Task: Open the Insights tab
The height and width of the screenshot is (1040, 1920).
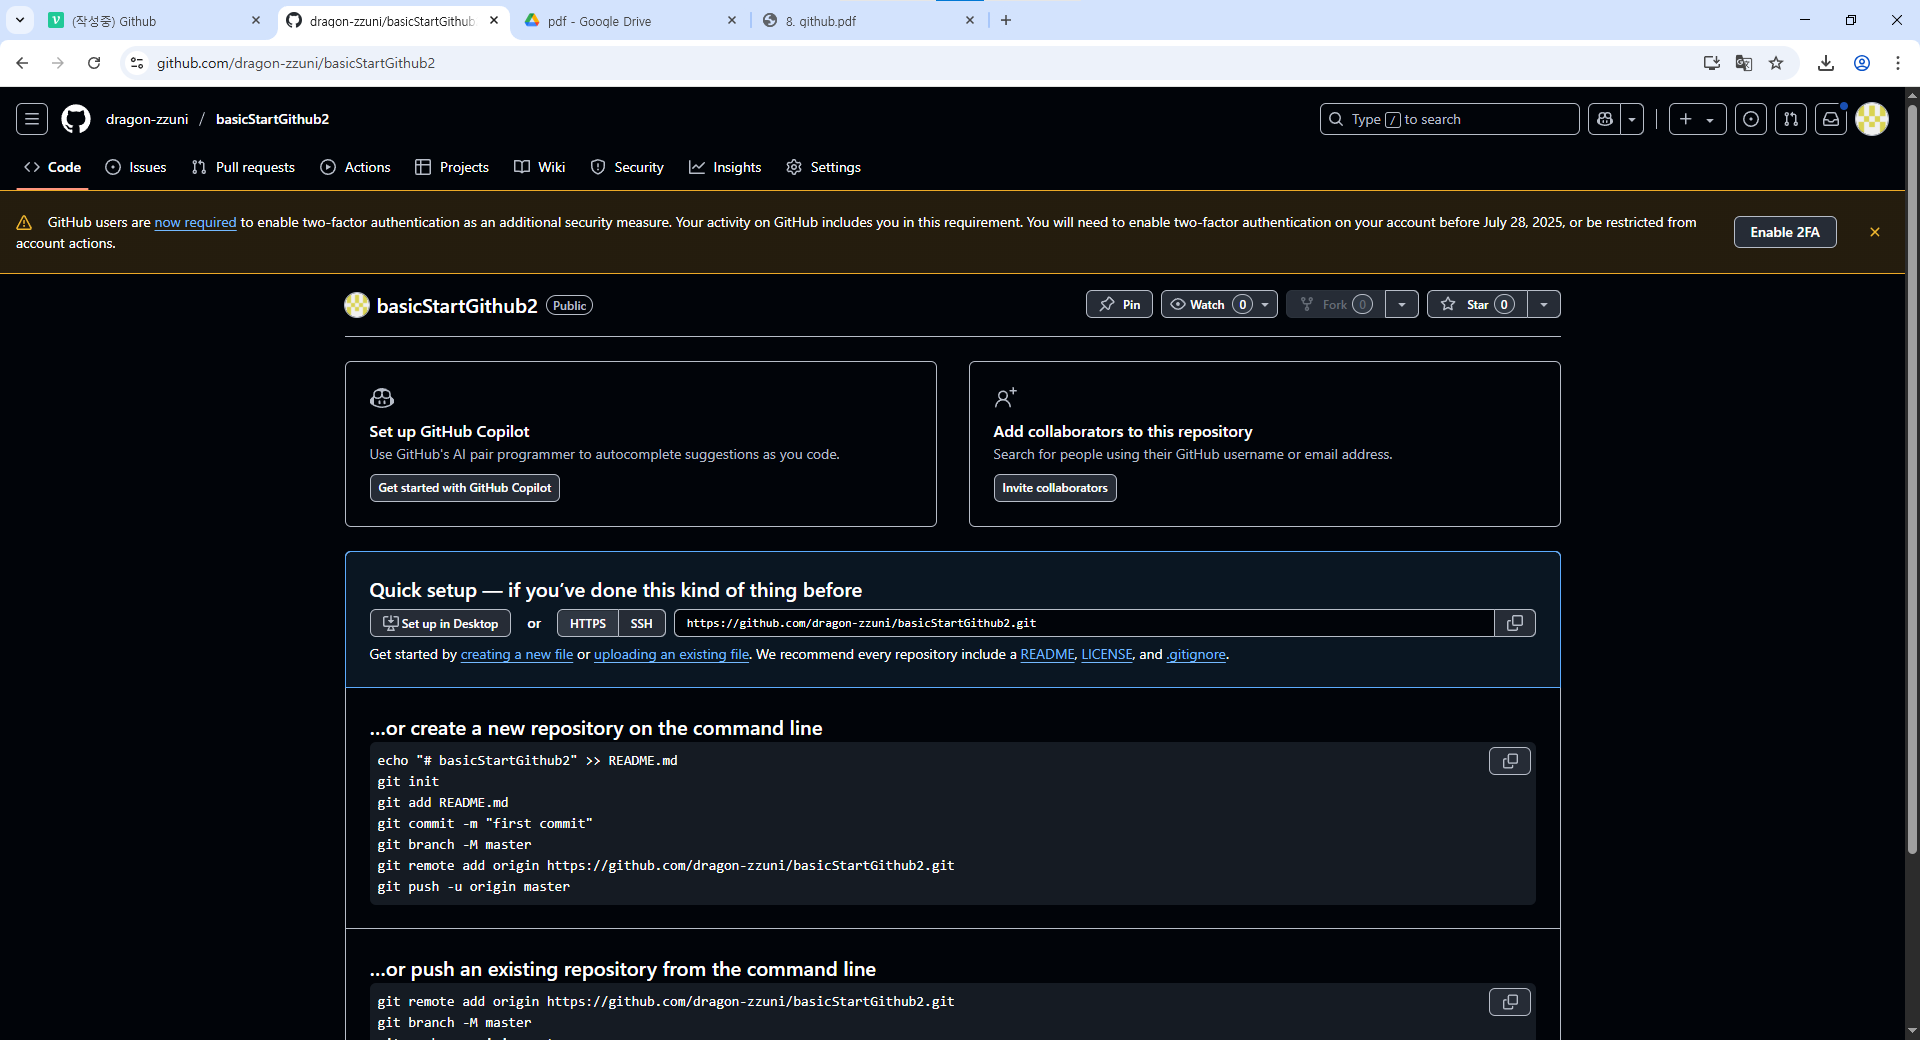Action: [x=725, y=167]
